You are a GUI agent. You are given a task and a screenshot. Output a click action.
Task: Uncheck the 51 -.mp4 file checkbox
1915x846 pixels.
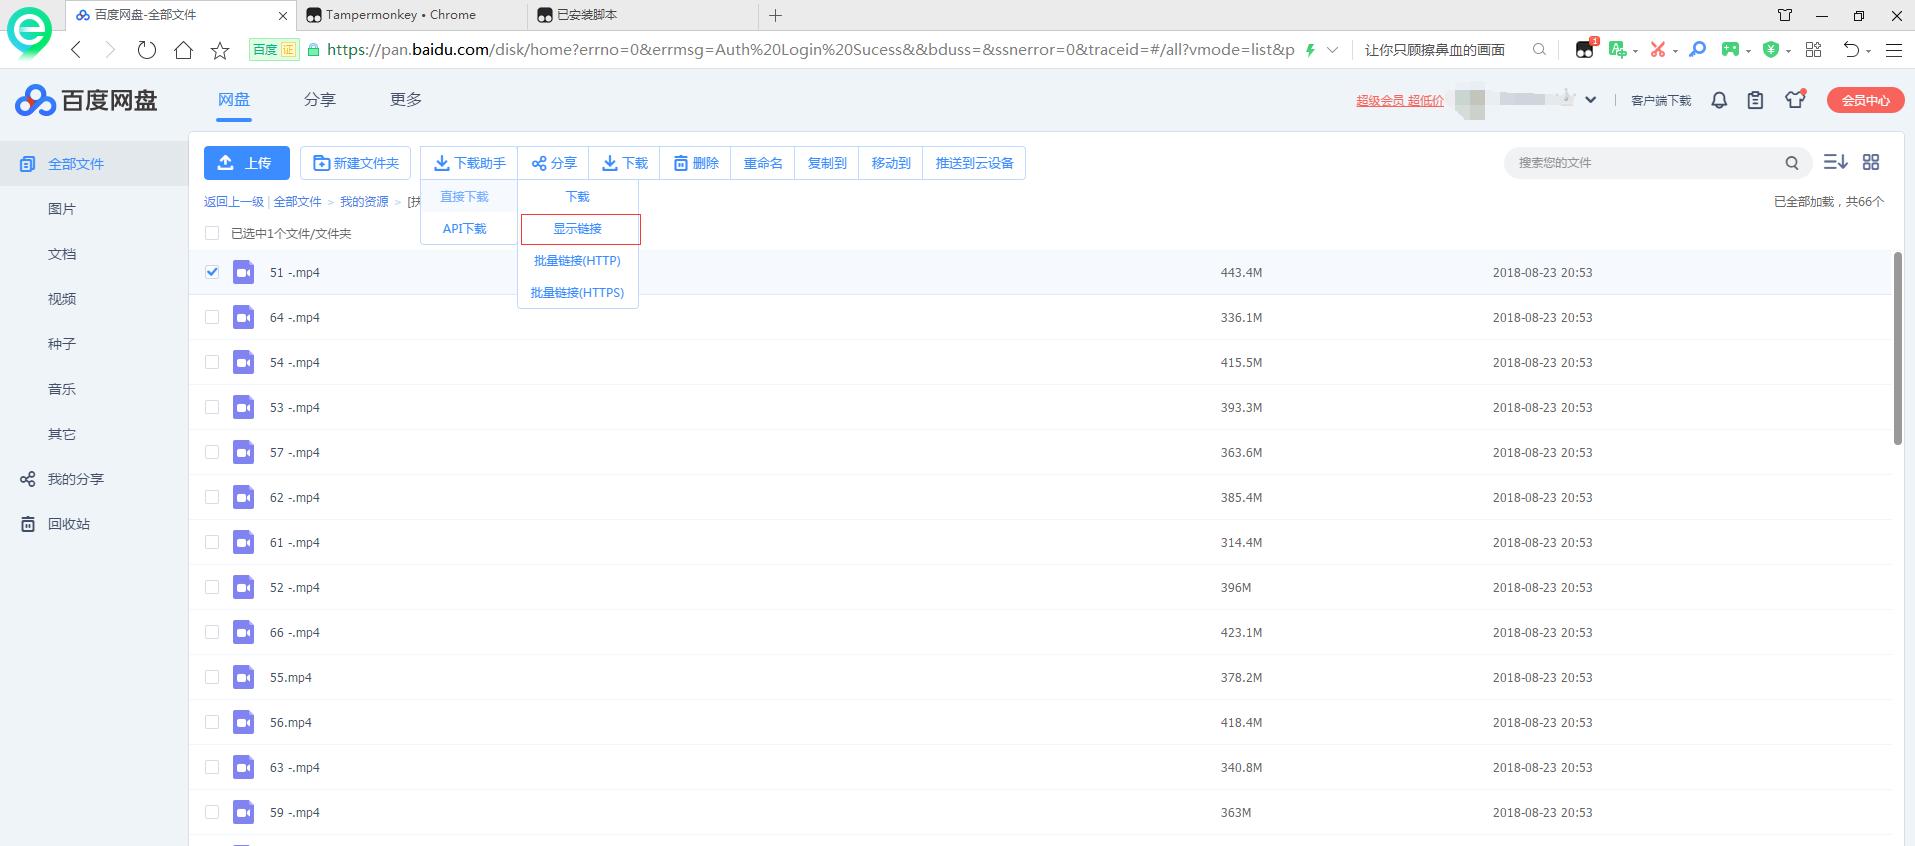click(x=212, y=272)
